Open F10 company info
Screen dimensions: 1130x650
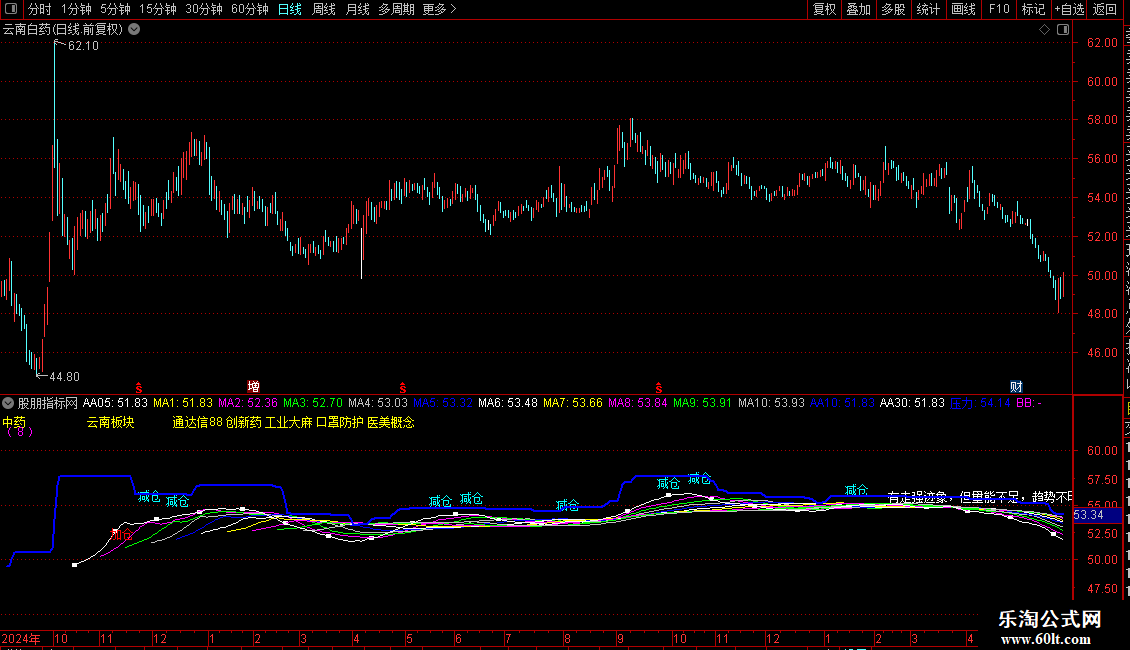click(x=999, y=9)
